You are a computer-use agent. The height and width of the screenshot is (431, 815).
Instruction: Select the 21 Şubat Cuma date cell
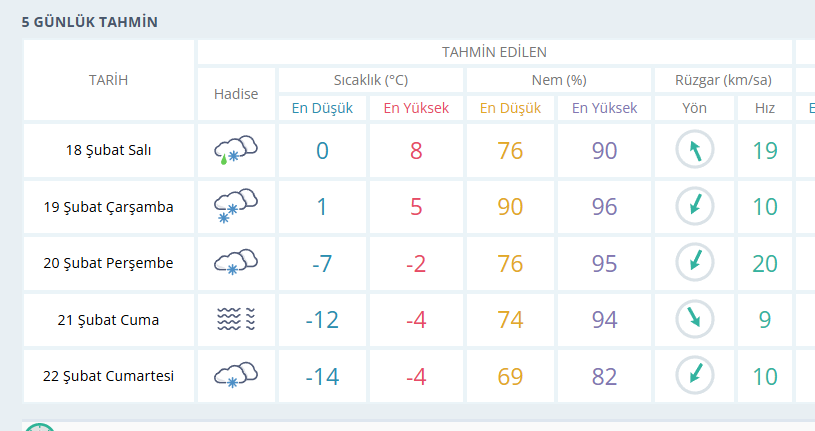pyautogui.click(x=109, y=320)
